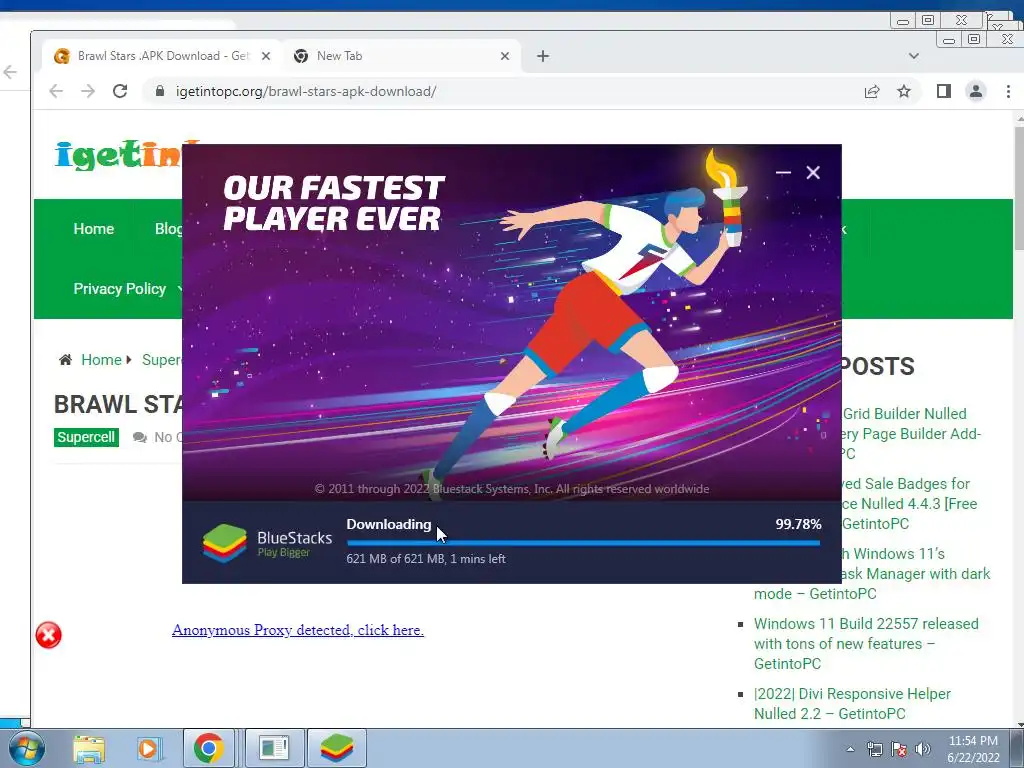This screenshot has height=768, width=1024.
Task: Open the Sale Badges Nulled 4.4.3 post link
Action: click(x=910, y=504)
